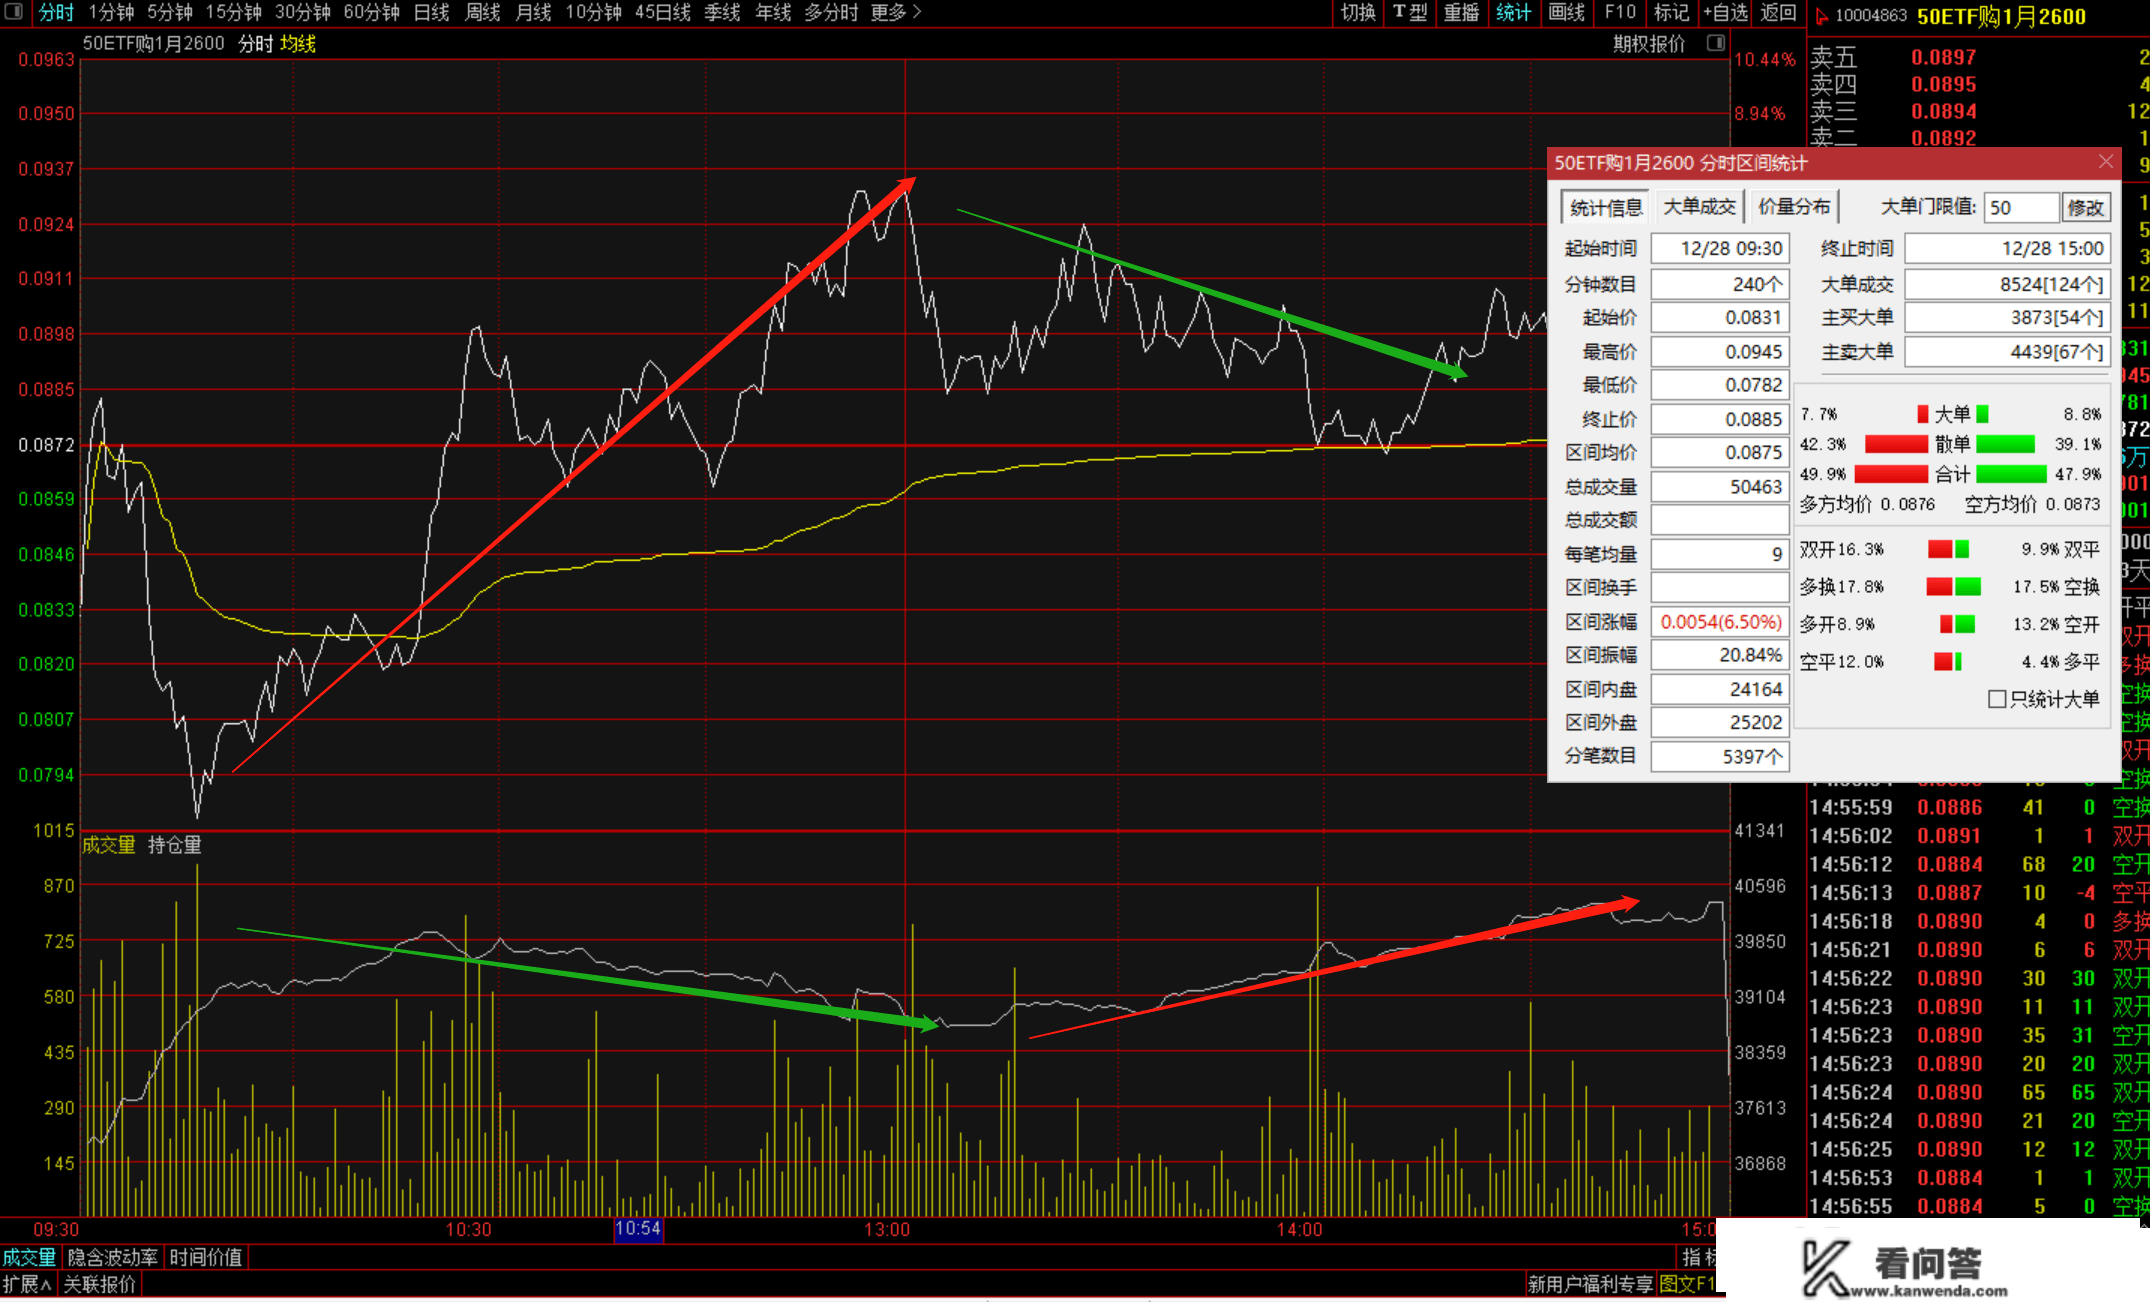Activate the 画线 drawing tool

tap(1566, 12)
